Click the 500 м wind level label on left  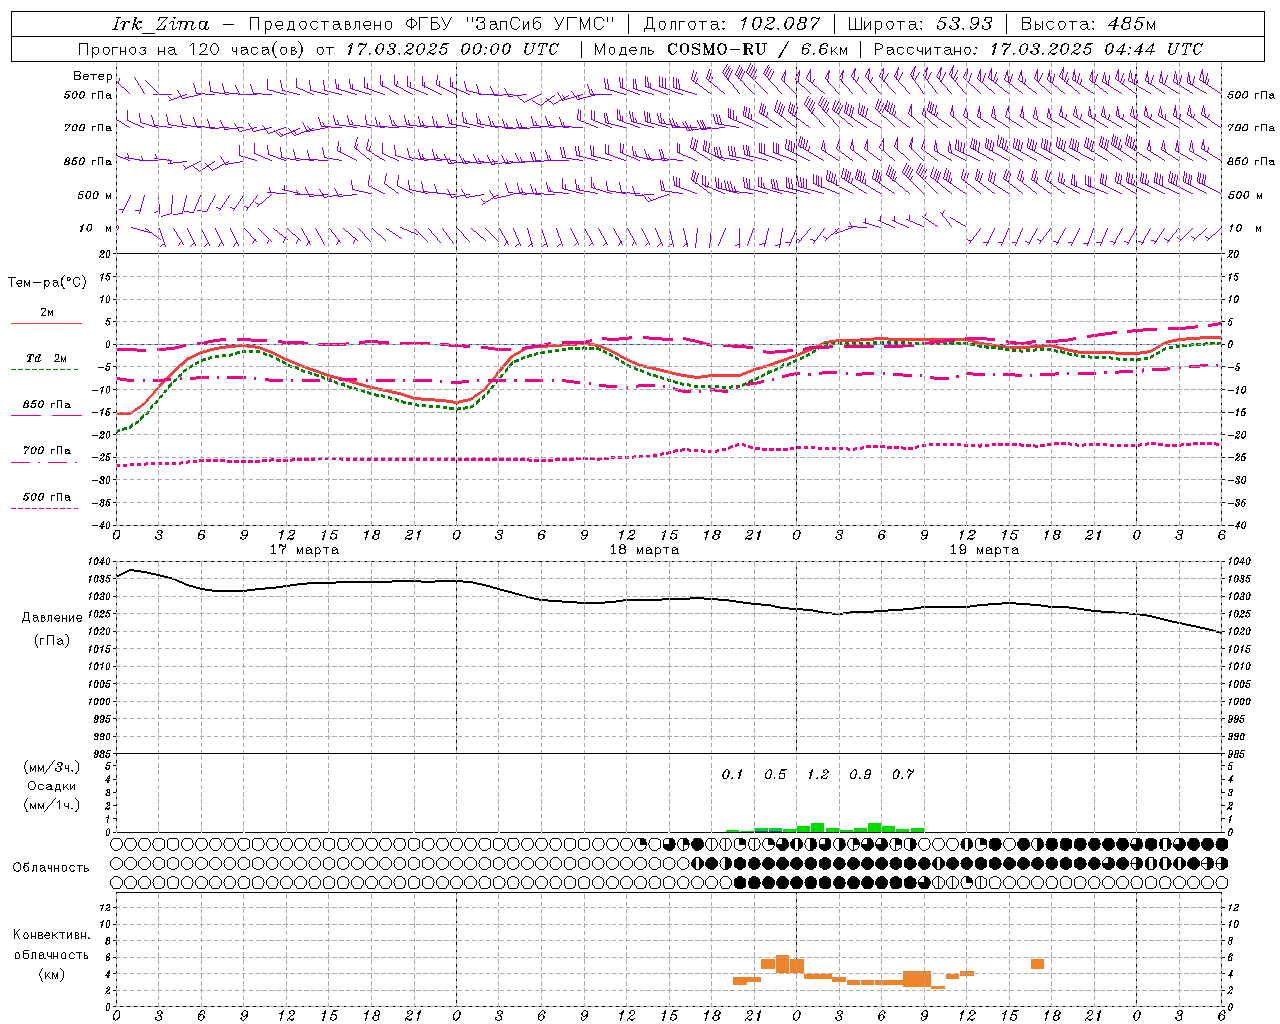(95, 195)
